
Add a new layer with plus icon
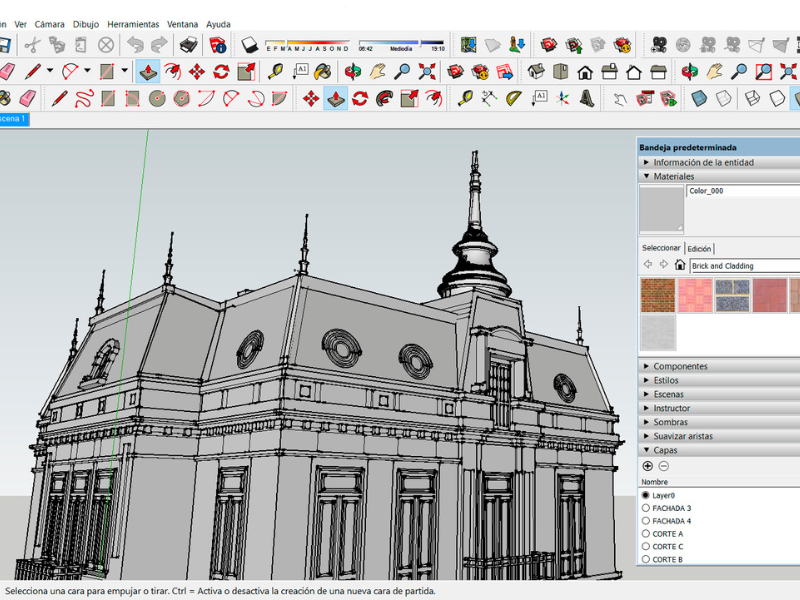point(647,466)
